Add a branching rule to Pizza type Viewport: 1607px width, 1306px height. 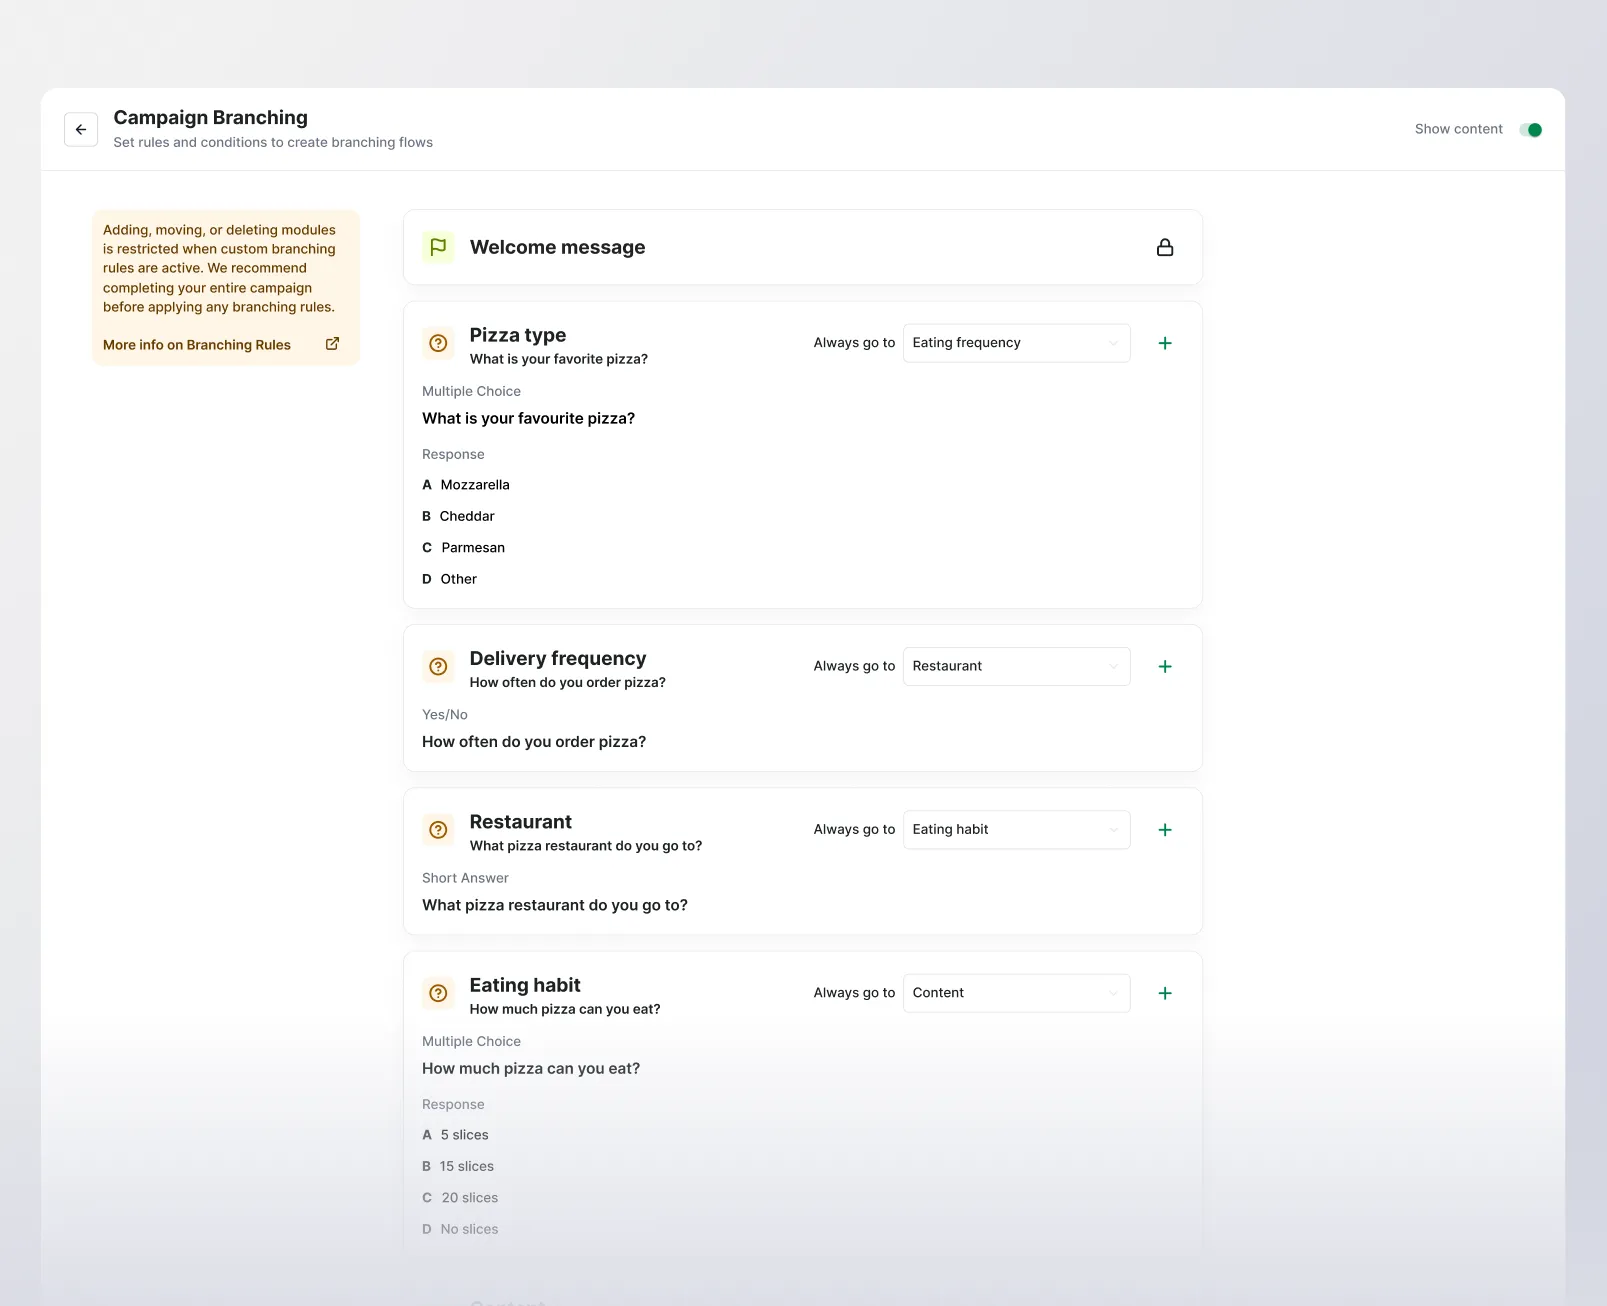1165,343
